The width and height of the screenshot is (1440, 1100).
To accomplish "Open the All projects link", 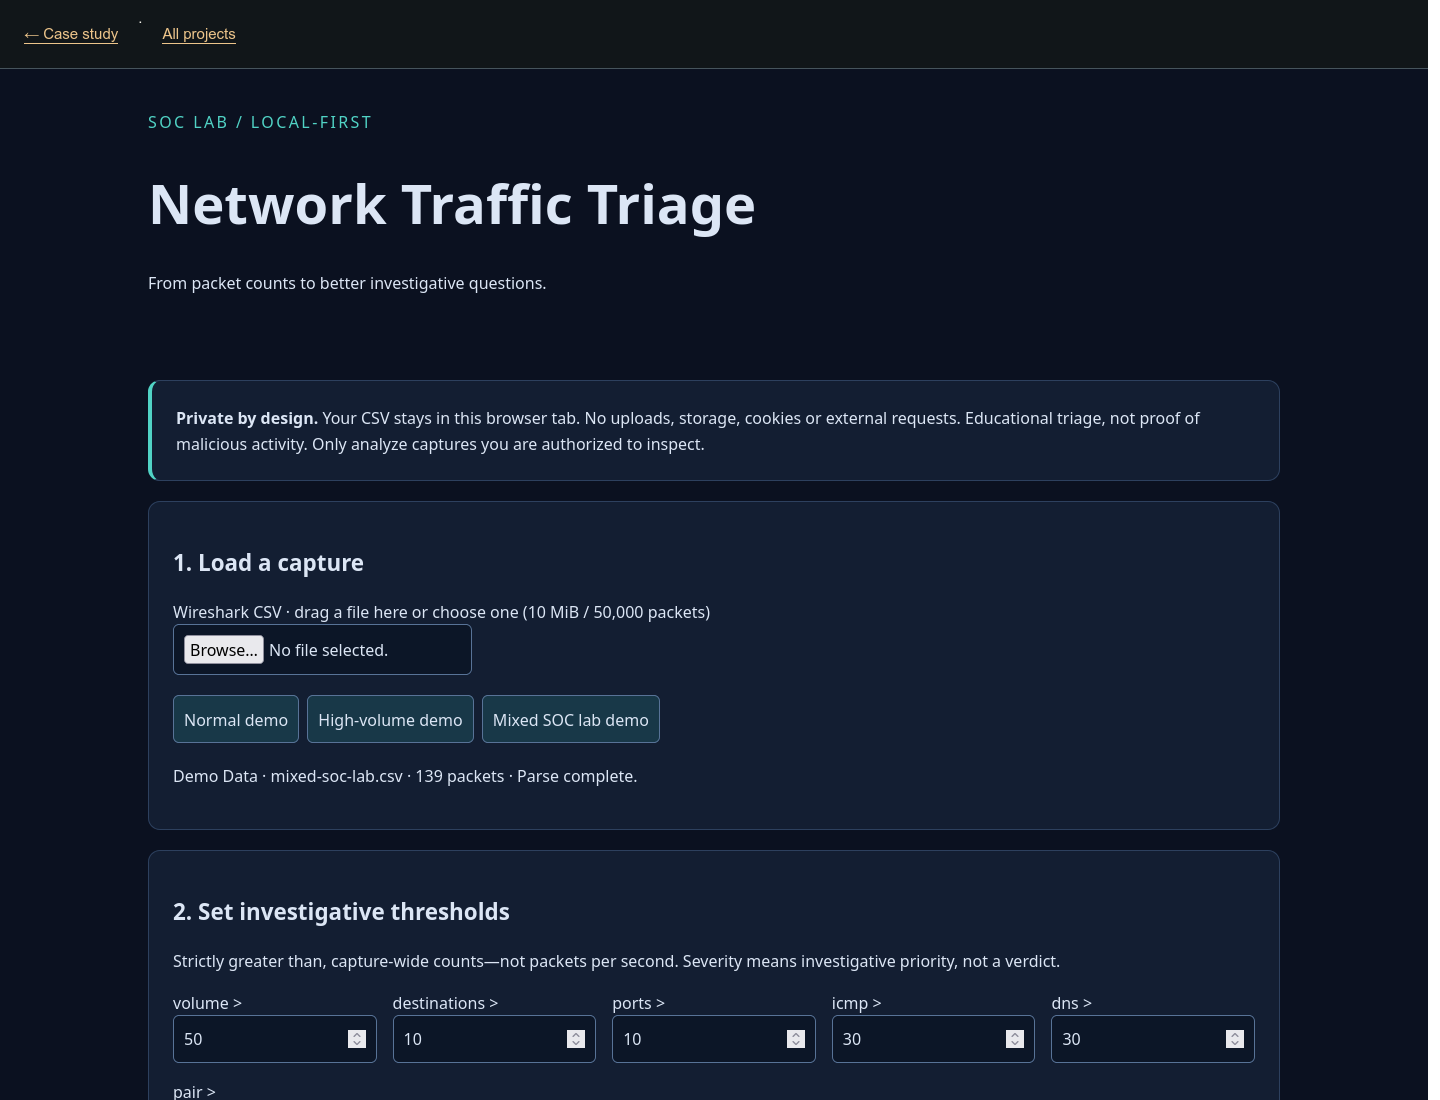I will pyautogui.click(x=199, y=34).
